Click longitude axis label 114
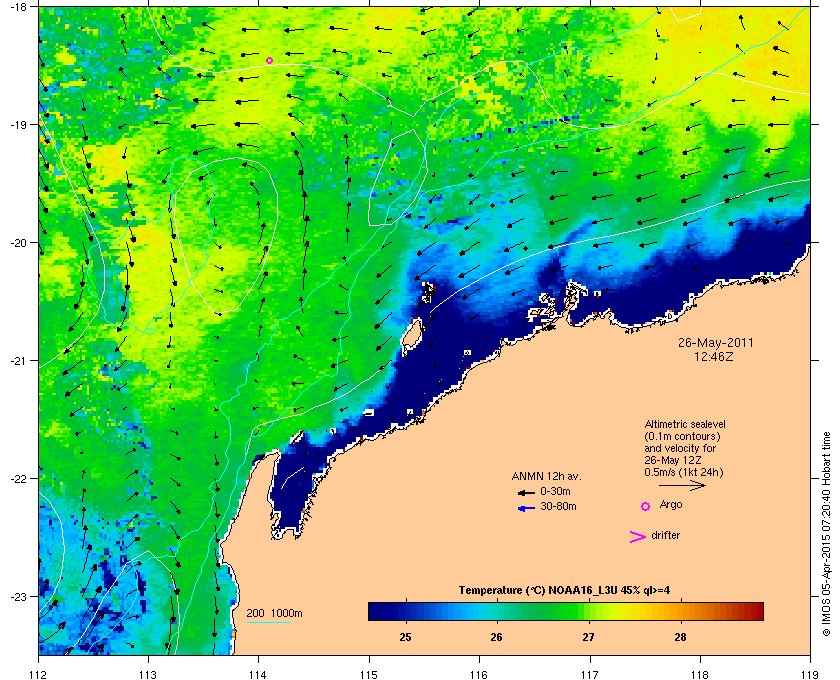This screenshot has height=680, width=840. [258, 674]
